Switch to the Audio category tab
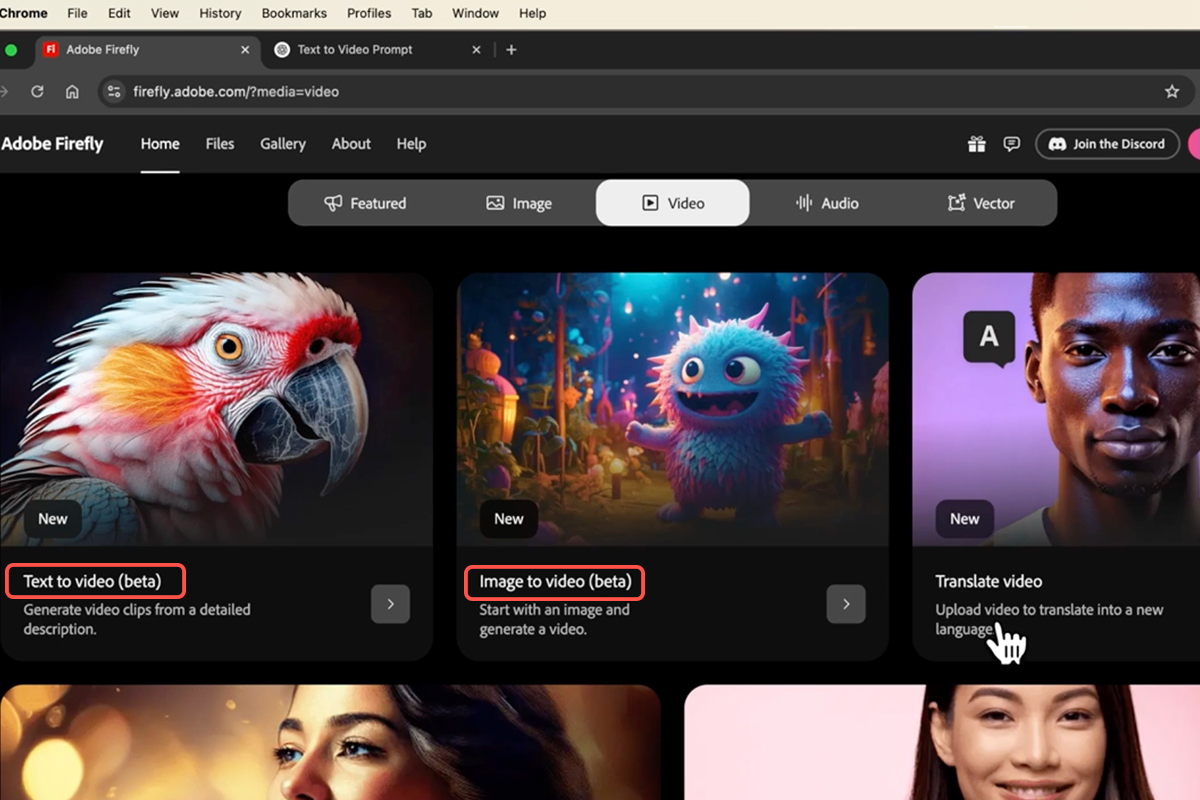 tap(826, 203)
